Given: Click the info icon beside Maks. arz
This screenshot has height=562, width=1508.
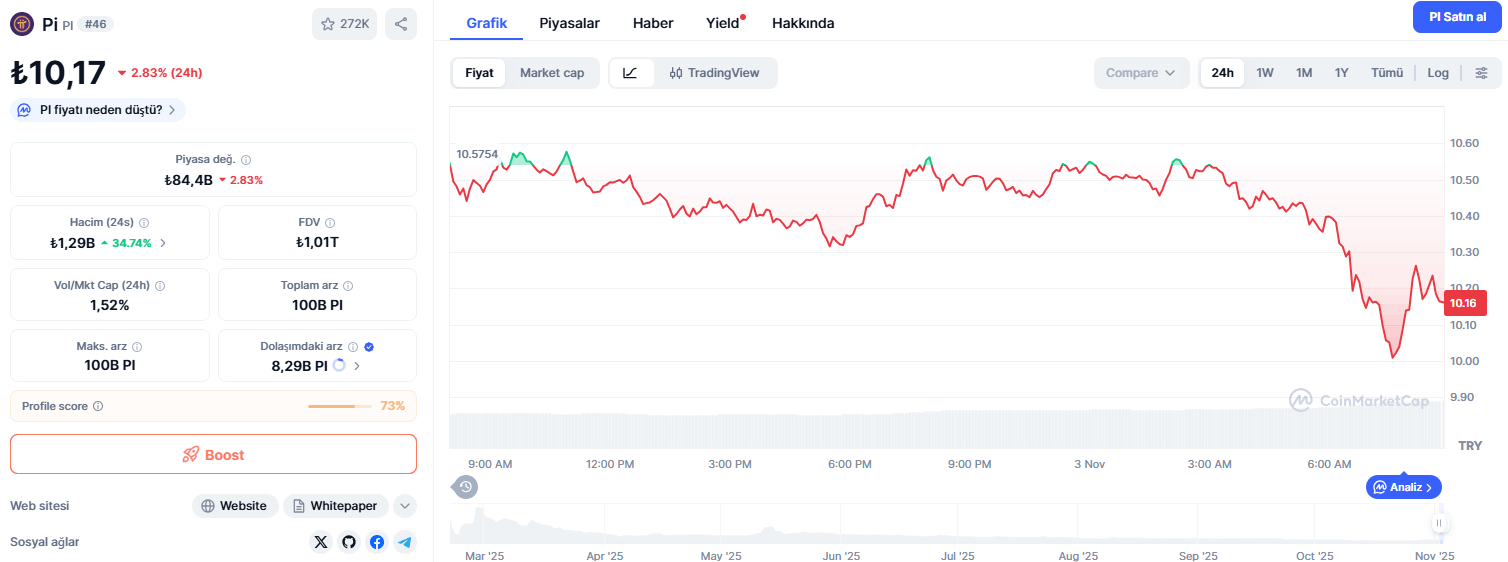Looking at the screenshot, I should [137, 347].
